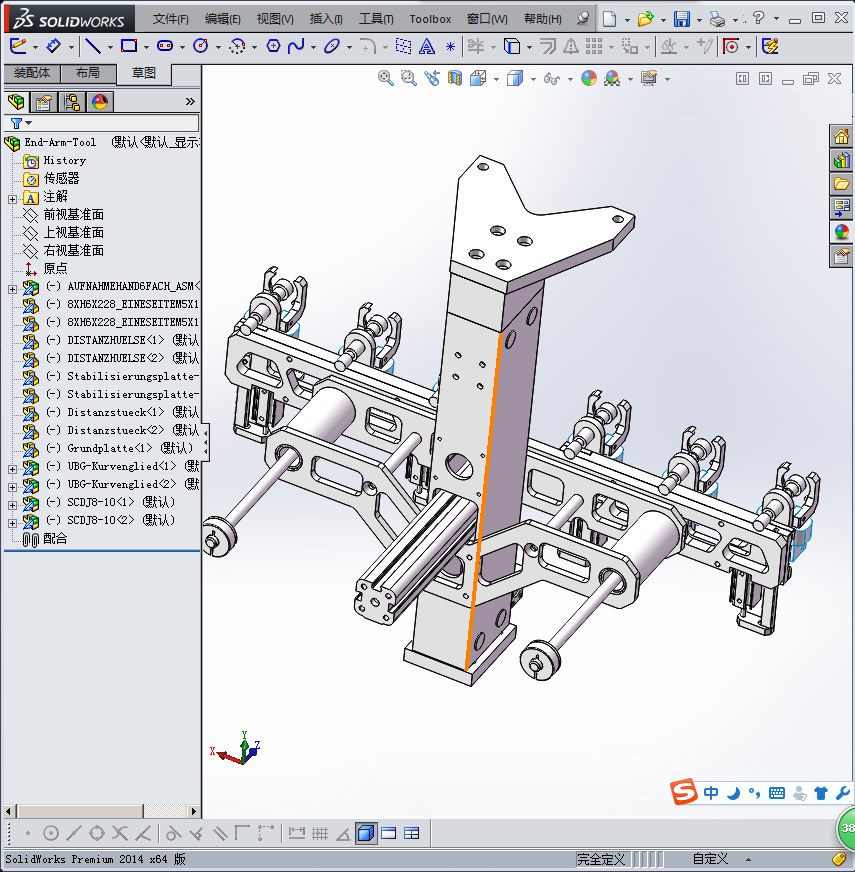This screenshot has width=855, height=872.
Task: Click the Save button
Action: [681, 19]
